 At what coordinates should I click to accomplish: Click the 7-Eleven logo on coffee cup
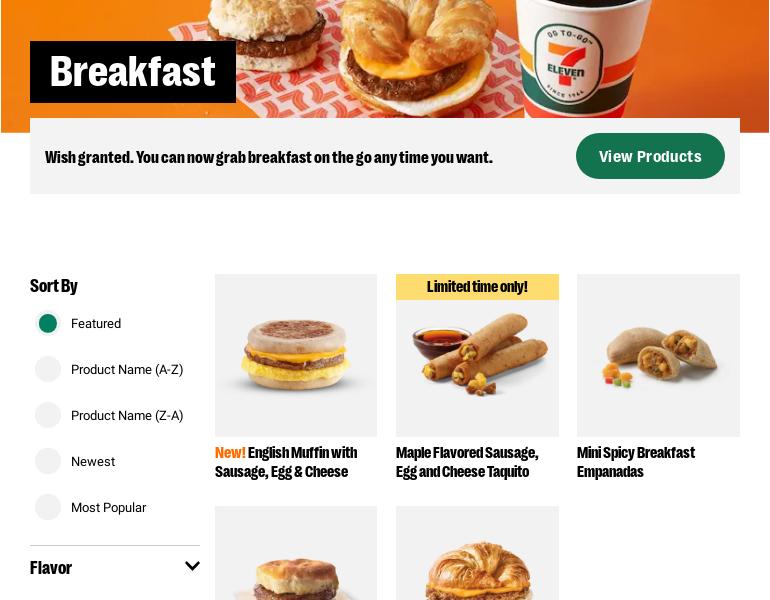click(567, 64)
